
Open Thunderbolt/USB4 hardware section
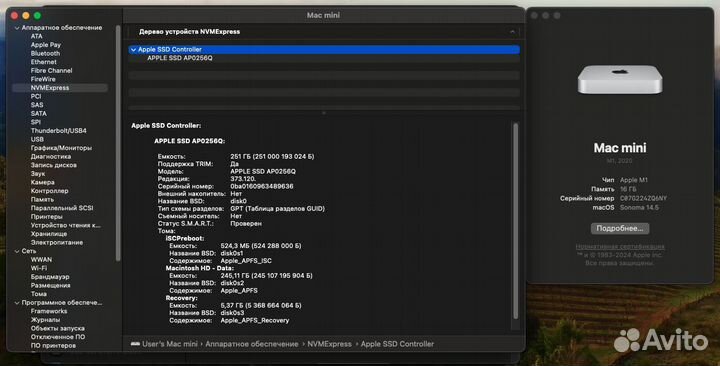pyautogui.click(x=58, y=131)
